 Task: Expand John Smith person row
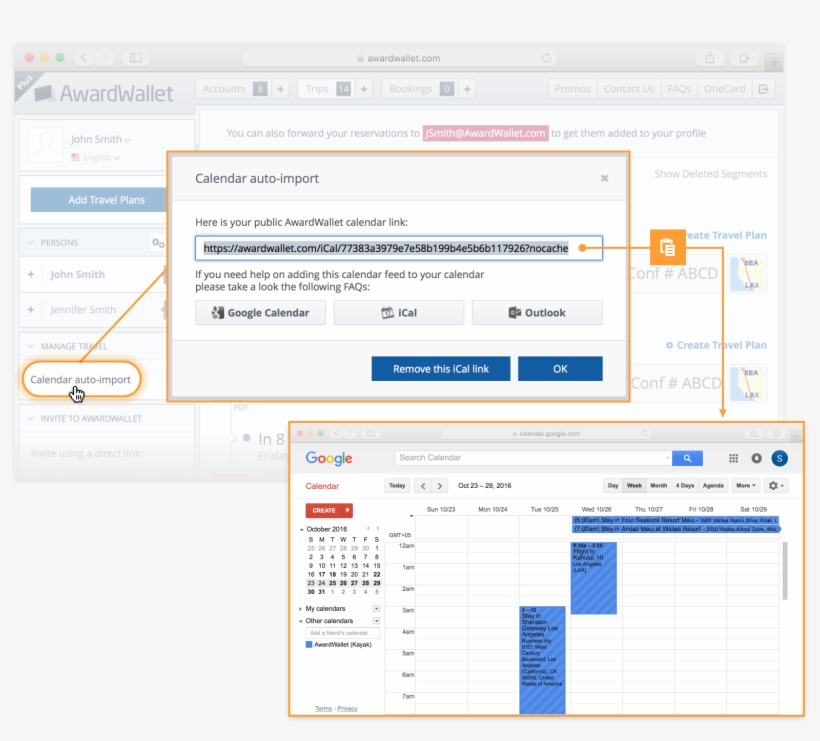(31, 274)
